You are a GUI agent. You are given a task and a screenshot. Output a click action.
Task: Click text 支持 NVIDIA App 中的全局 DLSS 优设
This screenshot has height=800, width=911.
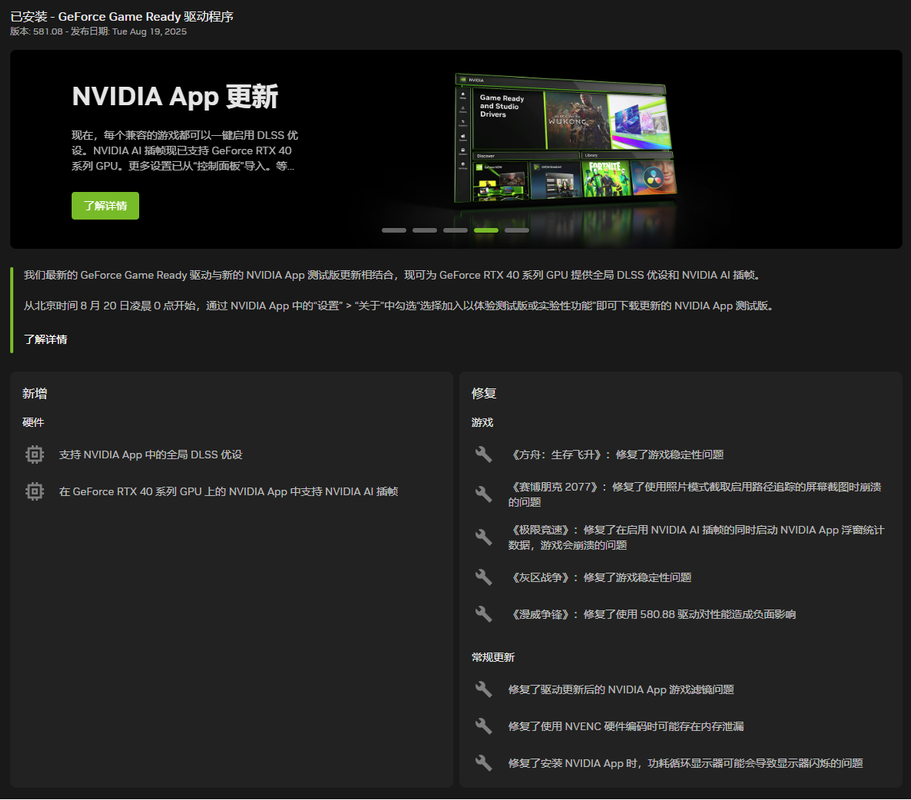[150, 454]
